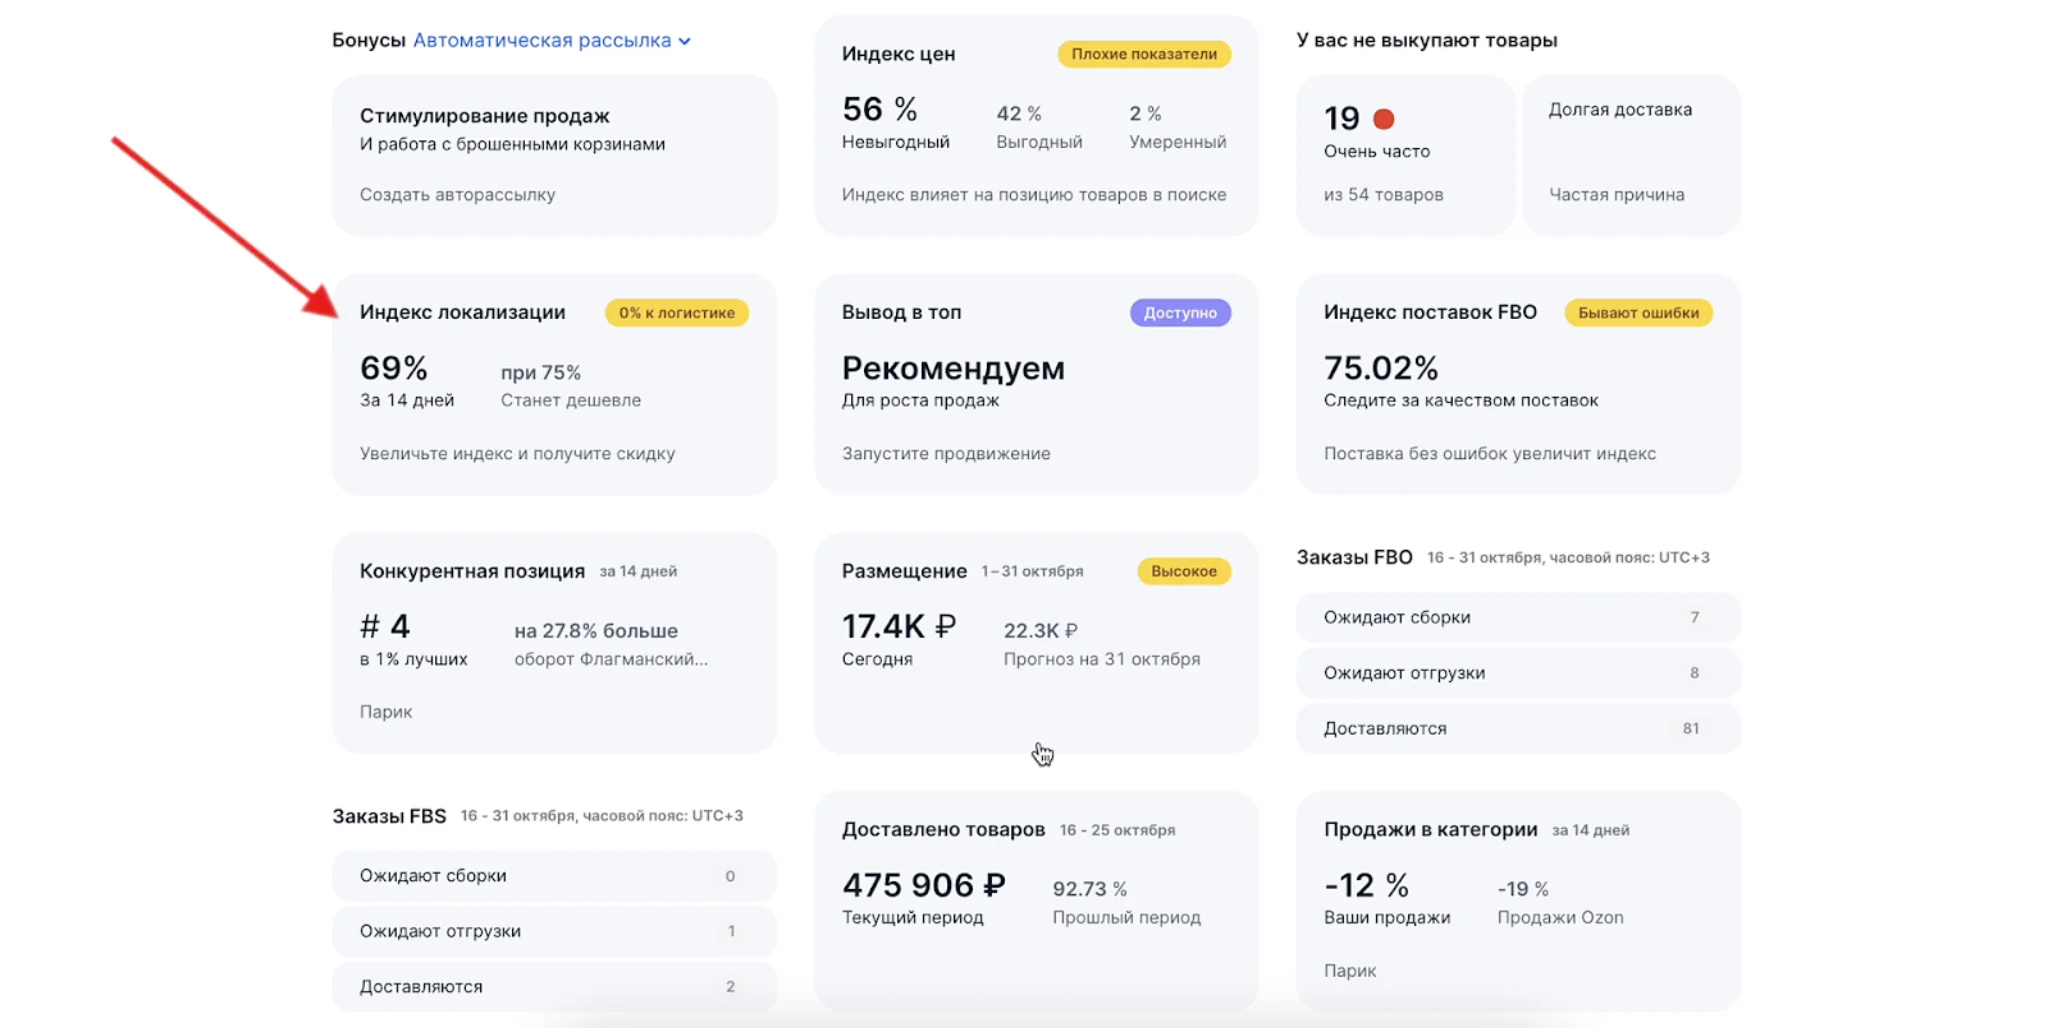Click the Запустите продвижение link
The image size is (2048, 1028).
click(x=945, y=453)
